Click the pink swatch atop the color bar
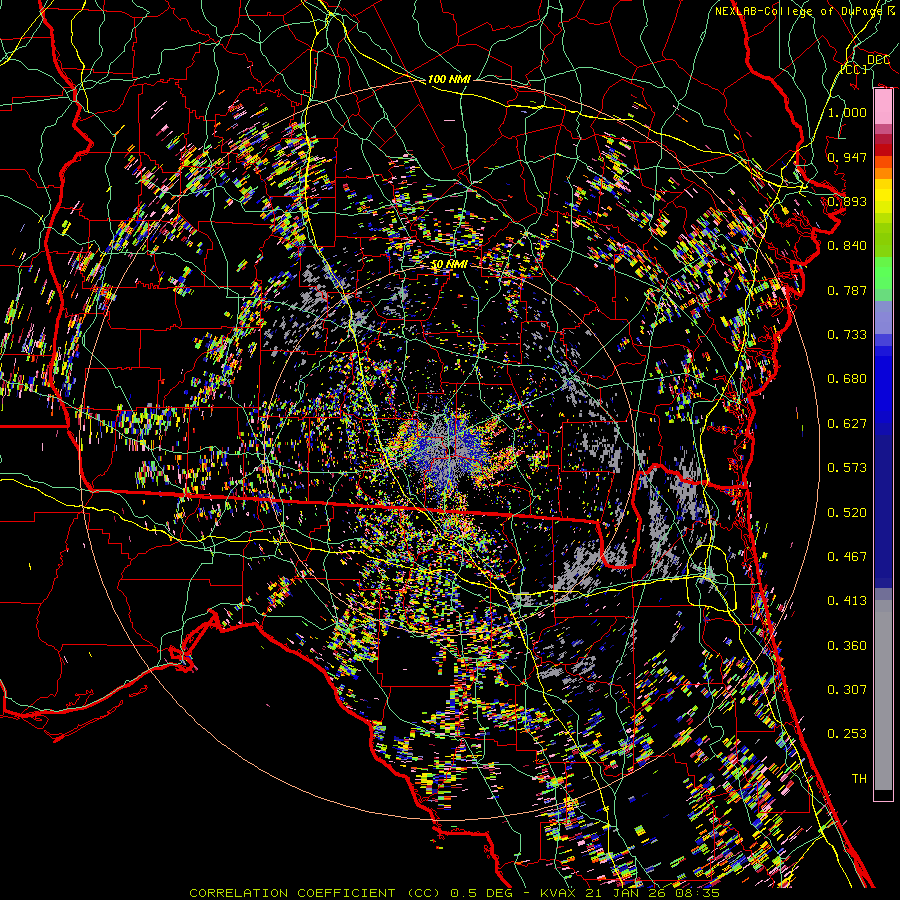900x900 pixels. pos(883,100)
